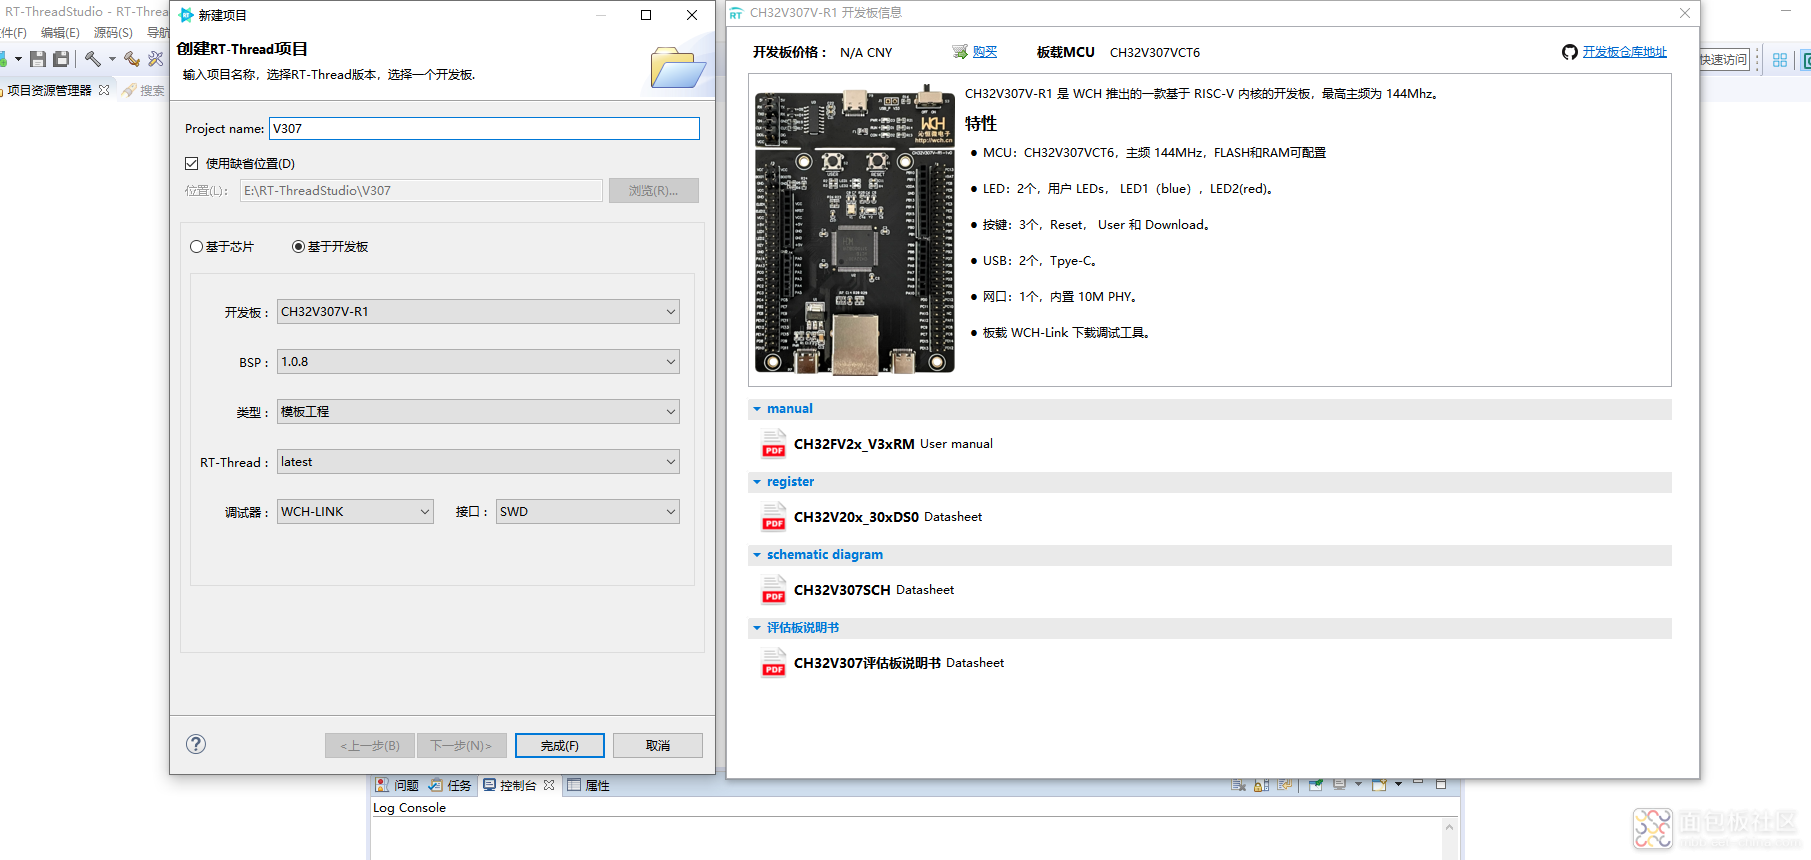Open the CH32FV2x_V3xRM User manual entry
1811x860 pixels.
[893, 444]
